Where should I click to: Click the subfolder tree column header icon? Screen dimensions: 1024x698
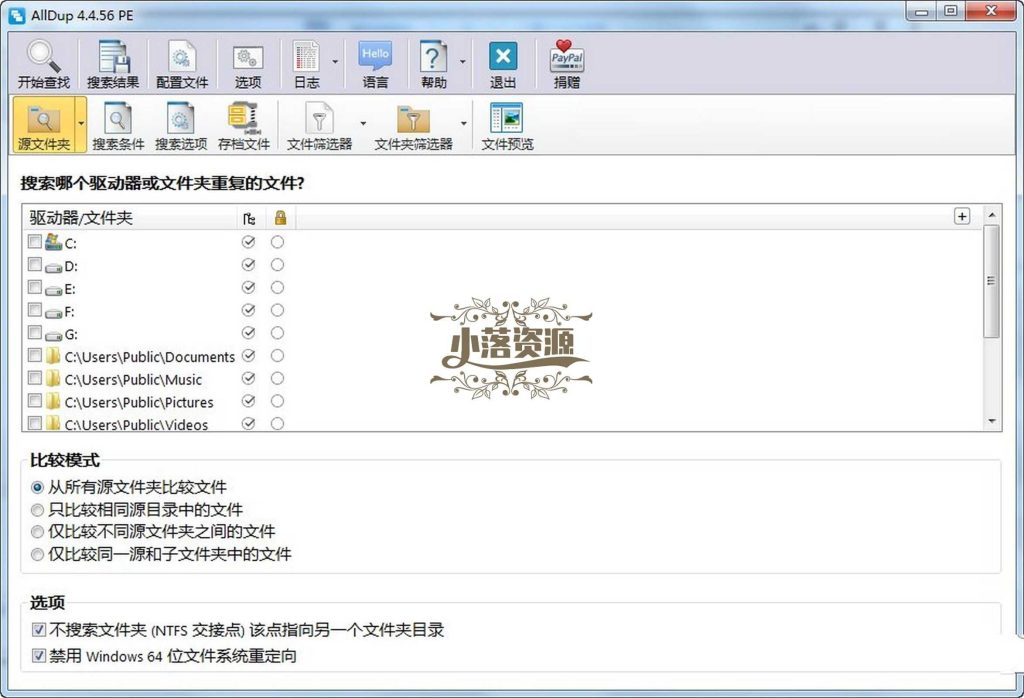tap(249, 218)
